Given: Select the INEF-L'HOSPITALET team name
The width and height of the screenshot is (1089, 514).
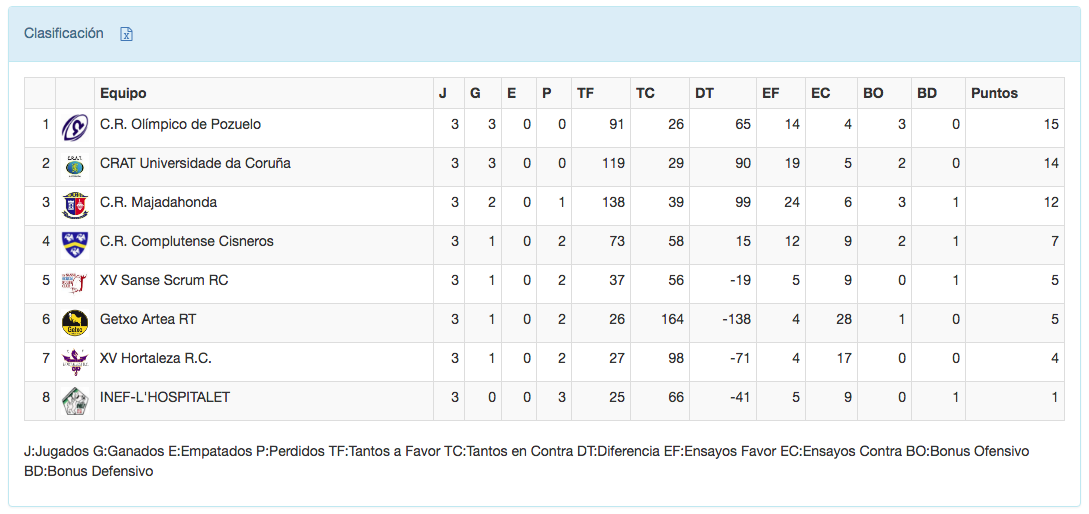Looking at the screenshot, I should point(165,398).
